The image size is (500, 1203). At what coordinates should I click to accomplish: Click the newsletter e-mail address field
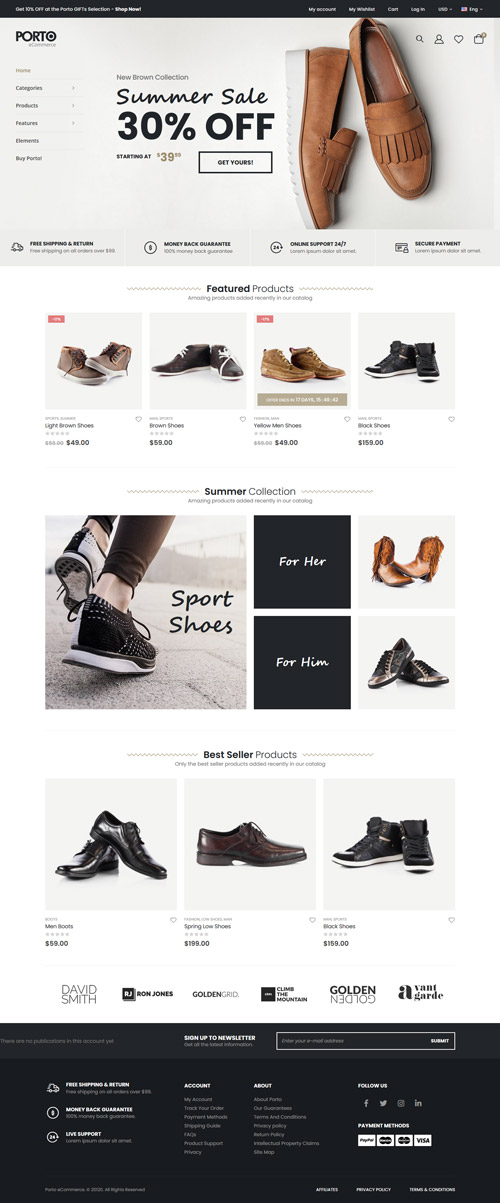[x=351, y=1041]
